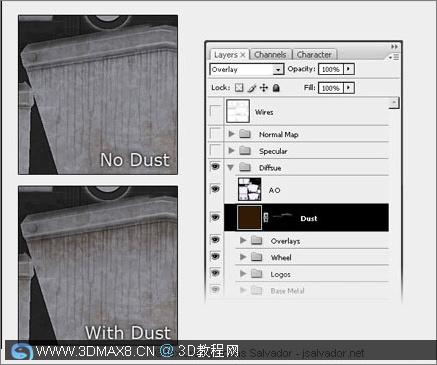Image resolution: width=437 pixels, height=365 pixels.
Task: Hide the Diffuse group eye icon
Action: (215, 166)
